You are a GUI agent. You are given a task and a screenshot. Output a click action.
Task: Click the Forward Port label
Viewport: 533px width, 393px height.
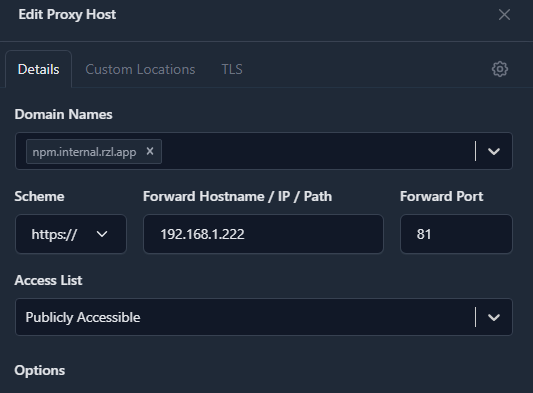click(x=441, y=196)
